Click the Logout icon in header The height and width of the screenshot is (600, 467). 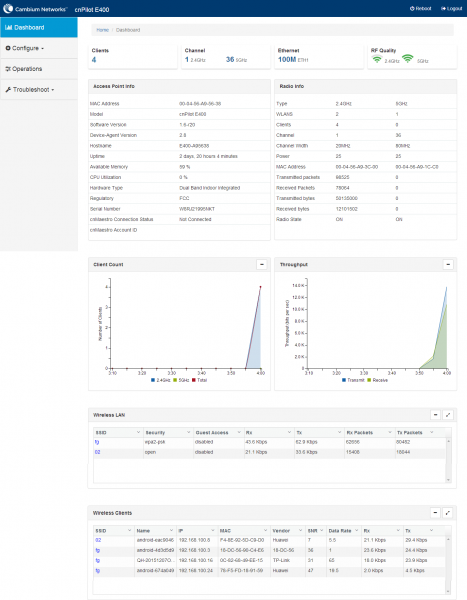tap(443, 8)
